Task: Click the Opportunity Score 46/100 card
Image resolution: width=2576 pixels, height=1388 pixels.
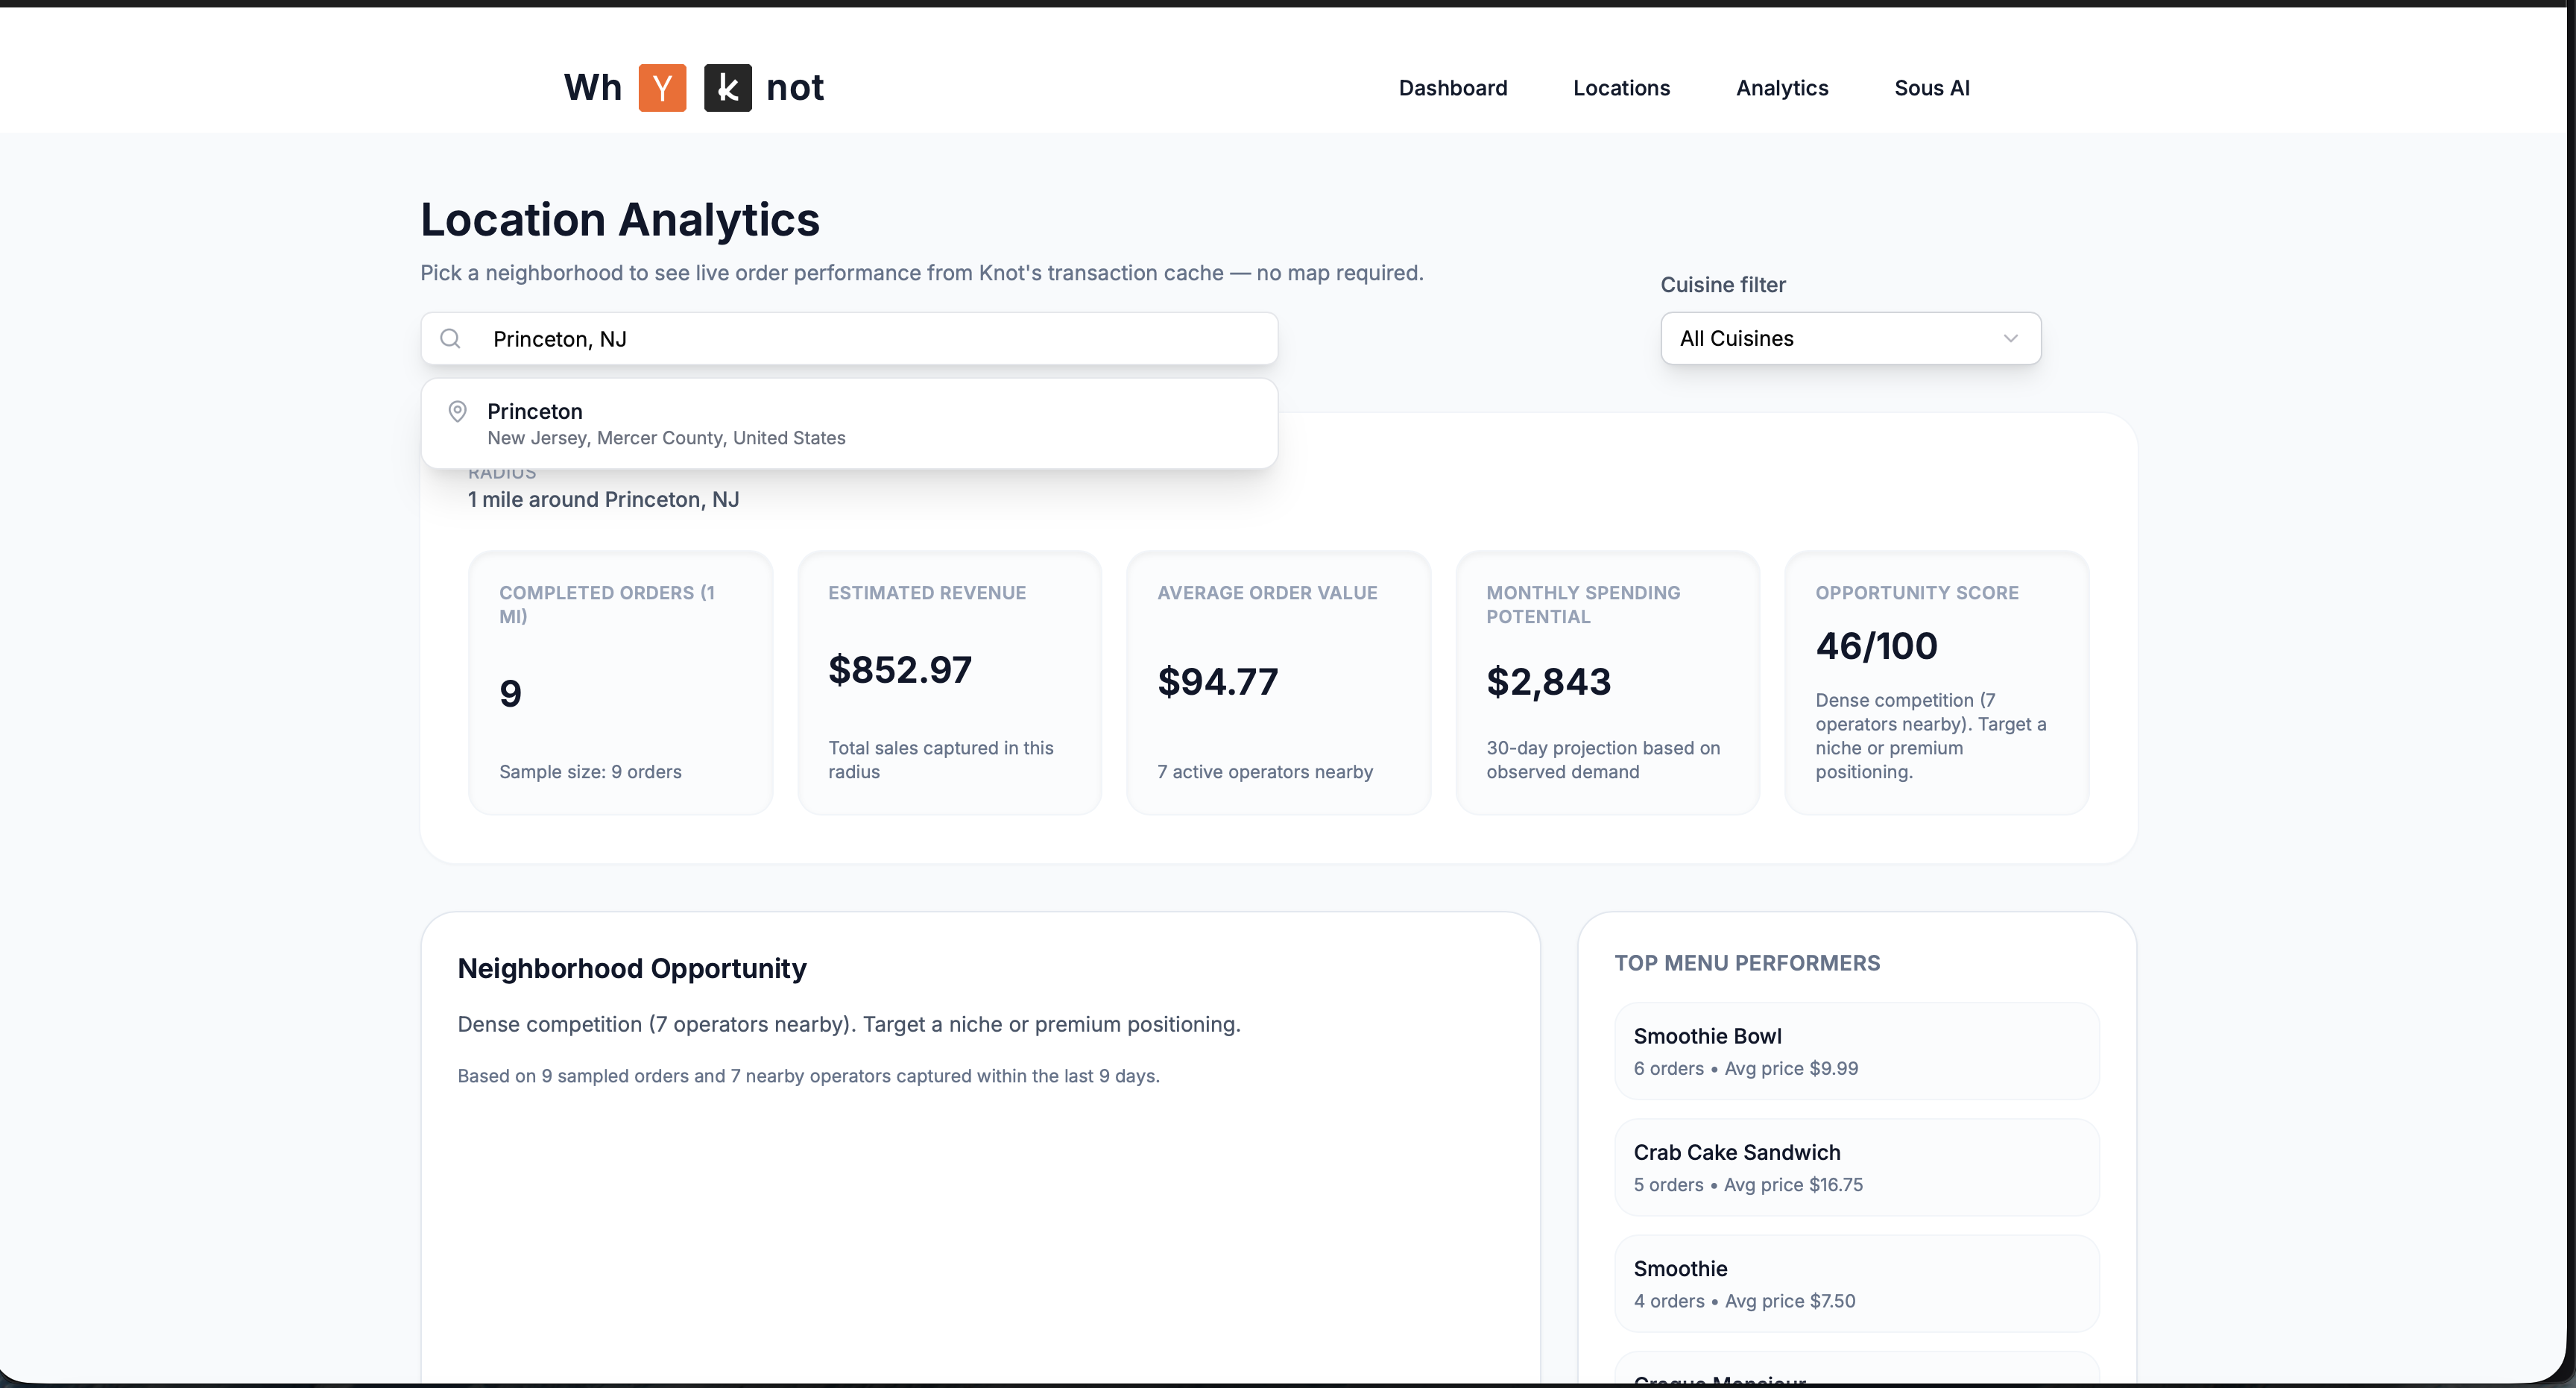Action: coord(1936,682)
